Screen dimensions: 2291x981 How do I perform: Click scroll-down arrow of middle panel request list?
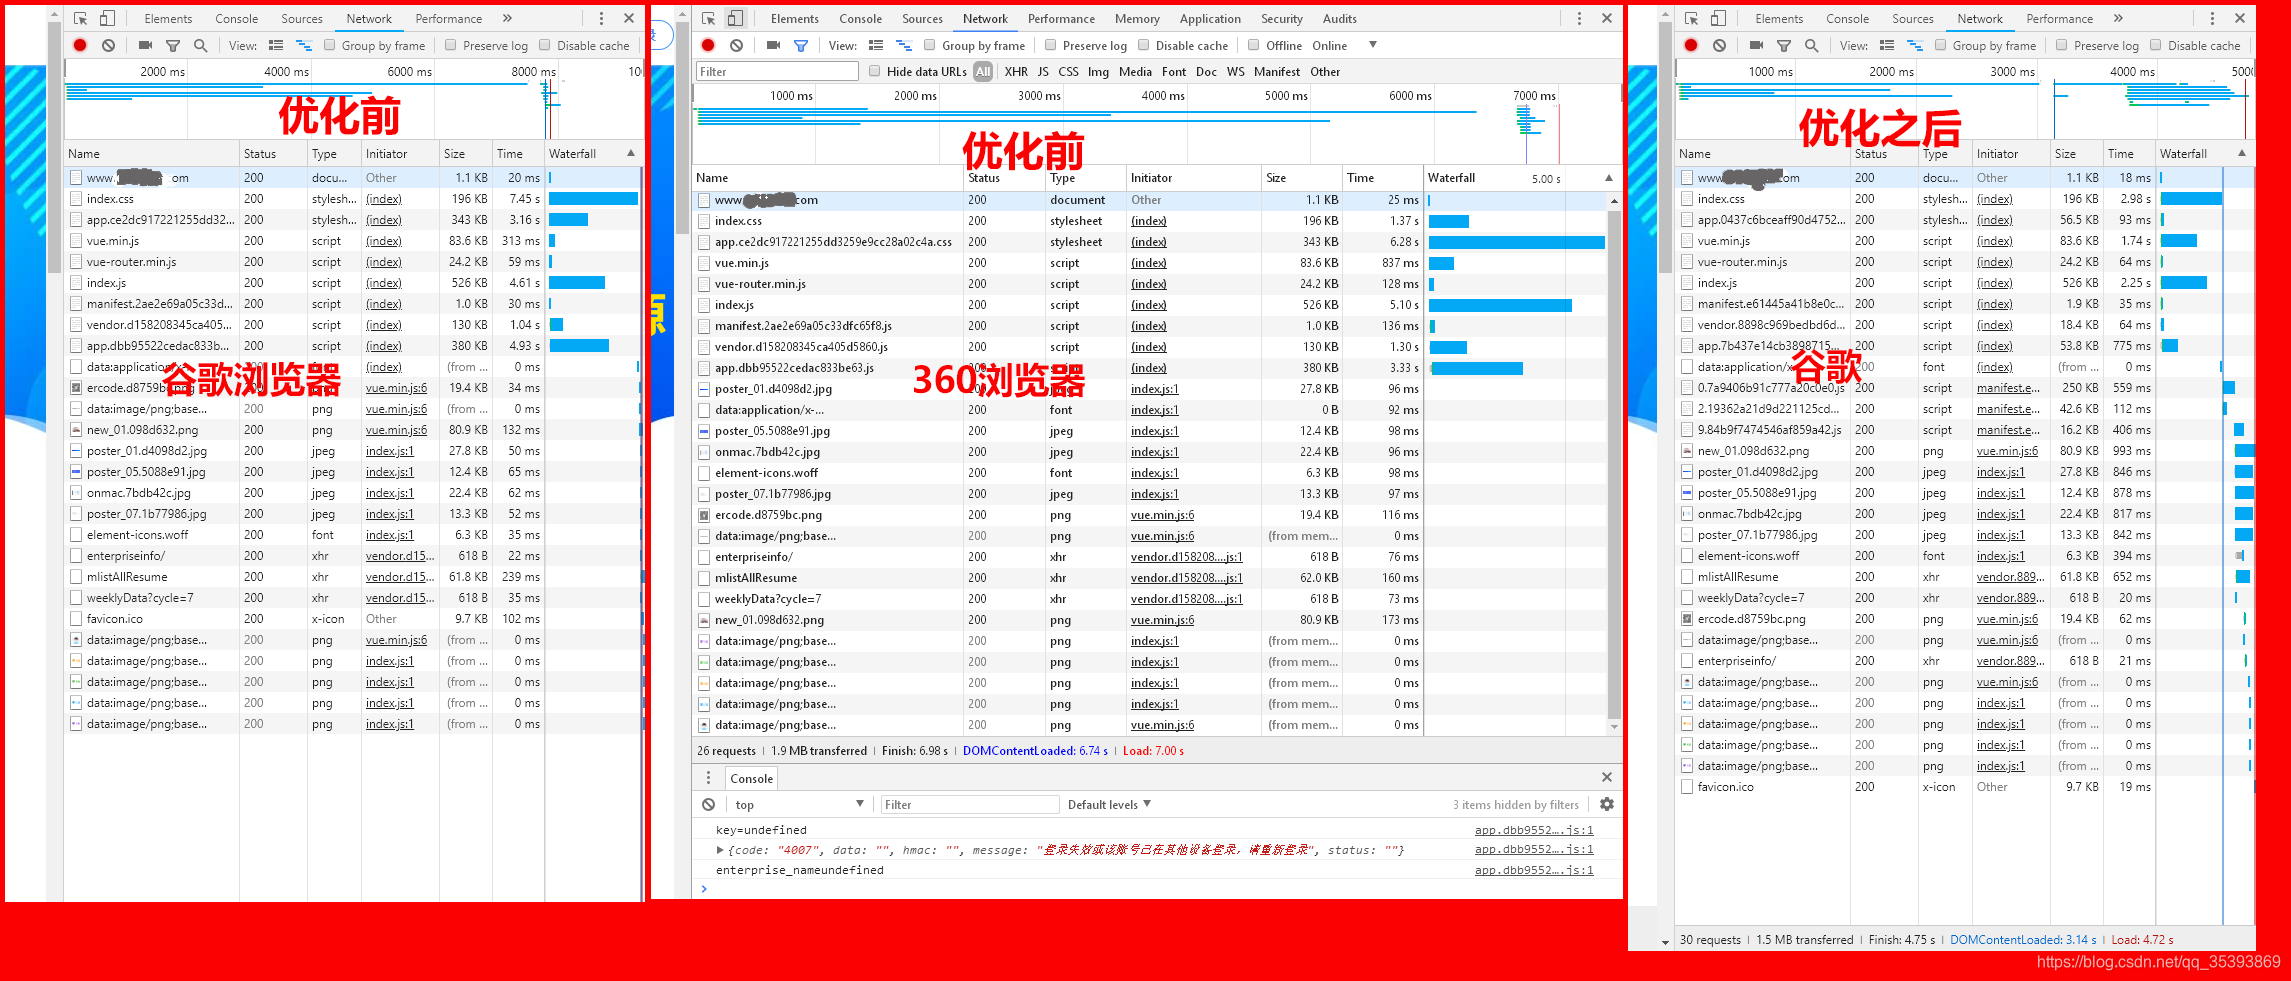pos(1614,727)
